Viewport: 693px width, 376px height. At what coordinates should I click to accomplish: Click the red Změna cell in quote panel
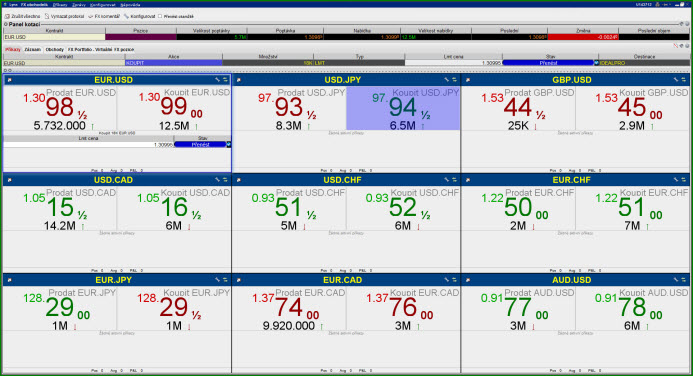[583, 37]
